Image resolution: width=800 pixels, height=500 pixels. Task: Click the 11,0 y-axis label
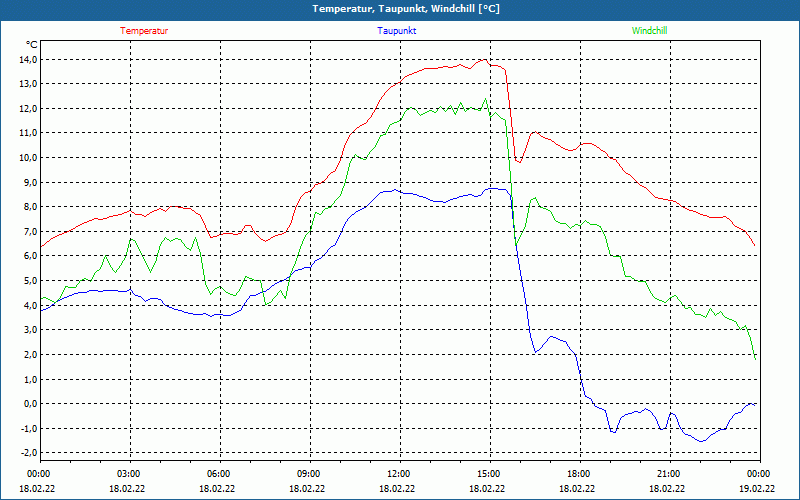pyautogui.click(x=29, y=133)
